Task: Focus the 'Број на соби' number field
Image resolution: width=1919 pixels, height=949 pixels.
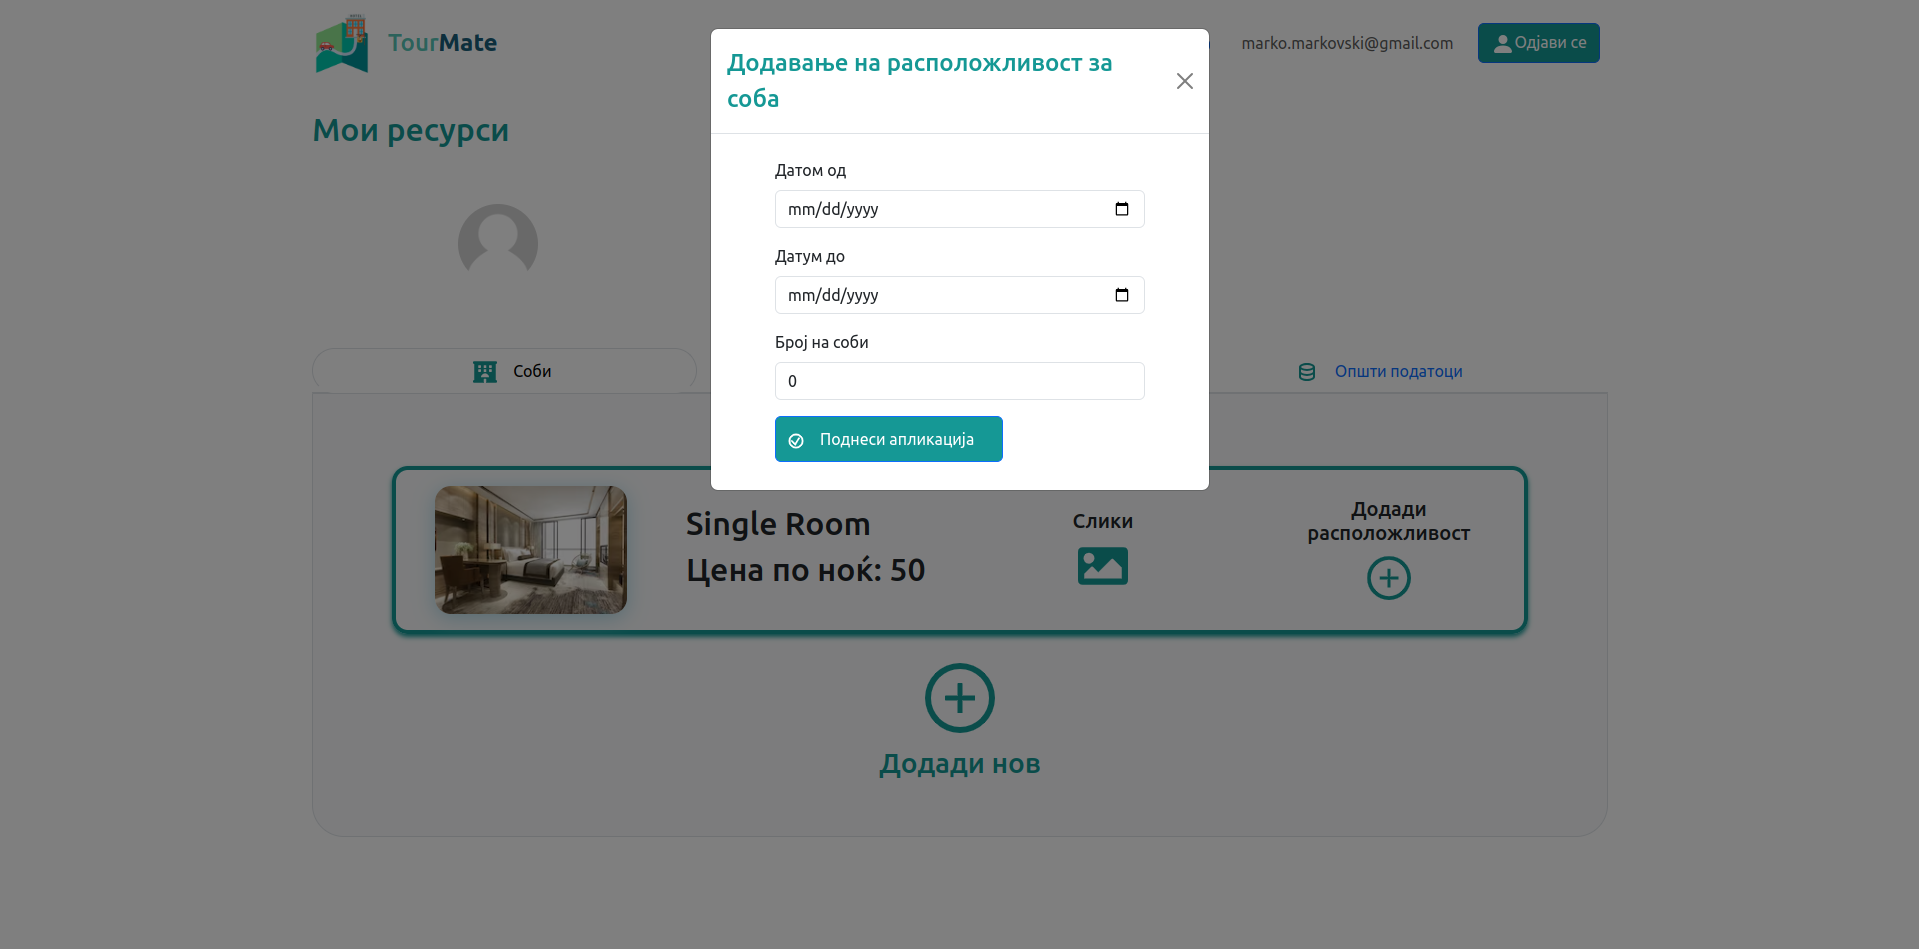Action: pos(959,381)
